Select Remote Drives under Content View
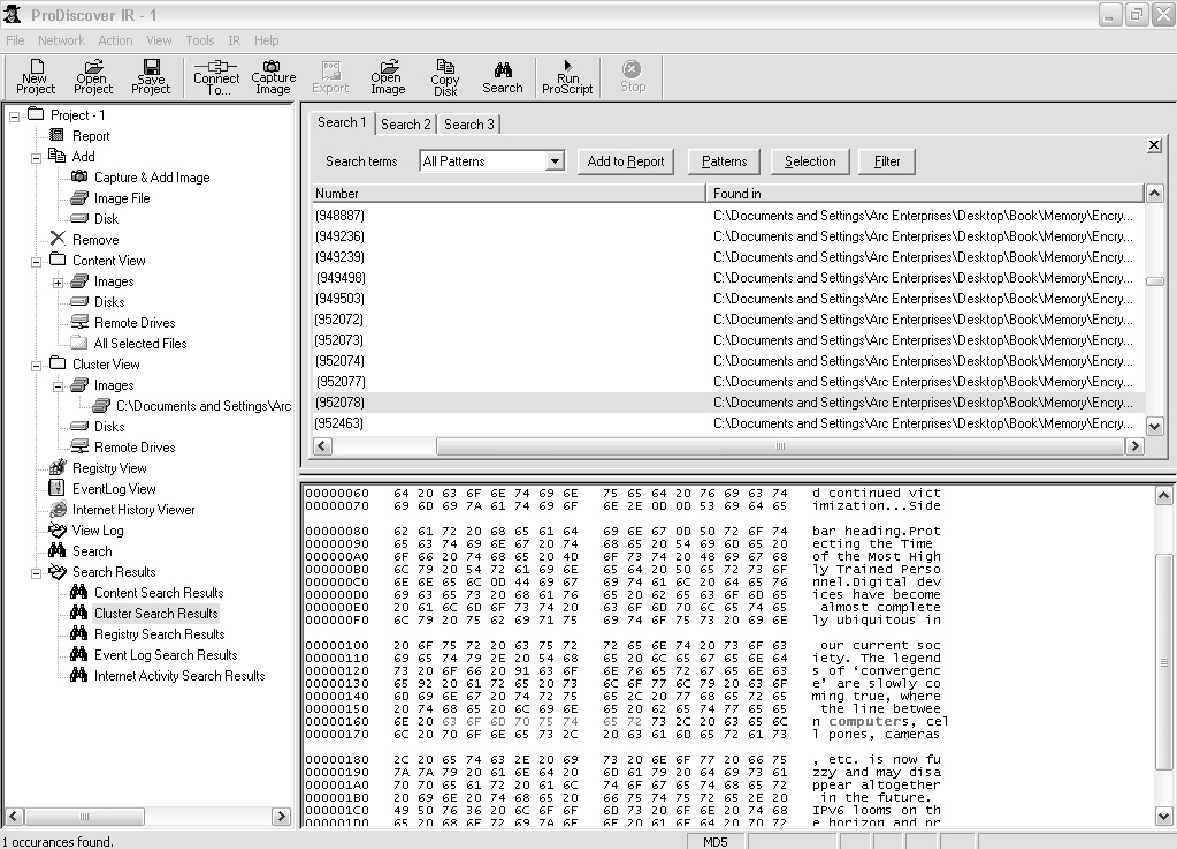 coord(134,323)
